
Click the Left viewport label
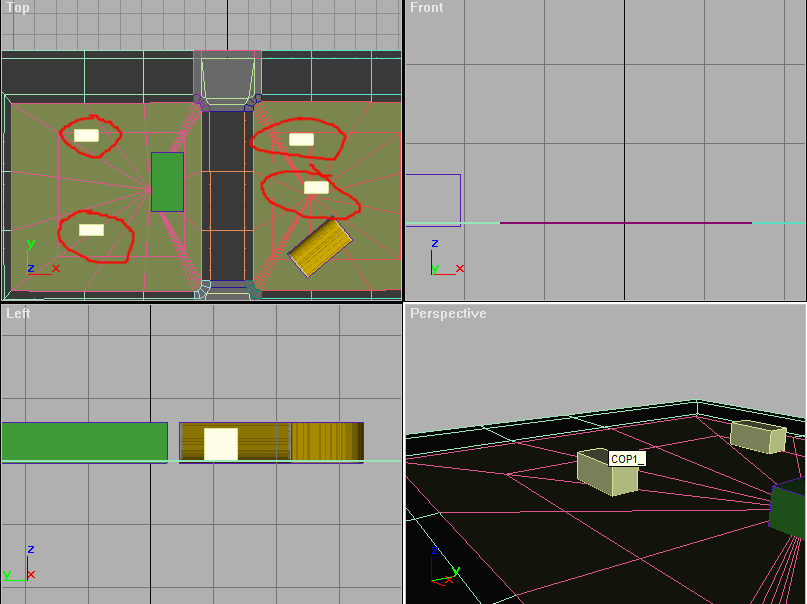click(x=18, y=314)
